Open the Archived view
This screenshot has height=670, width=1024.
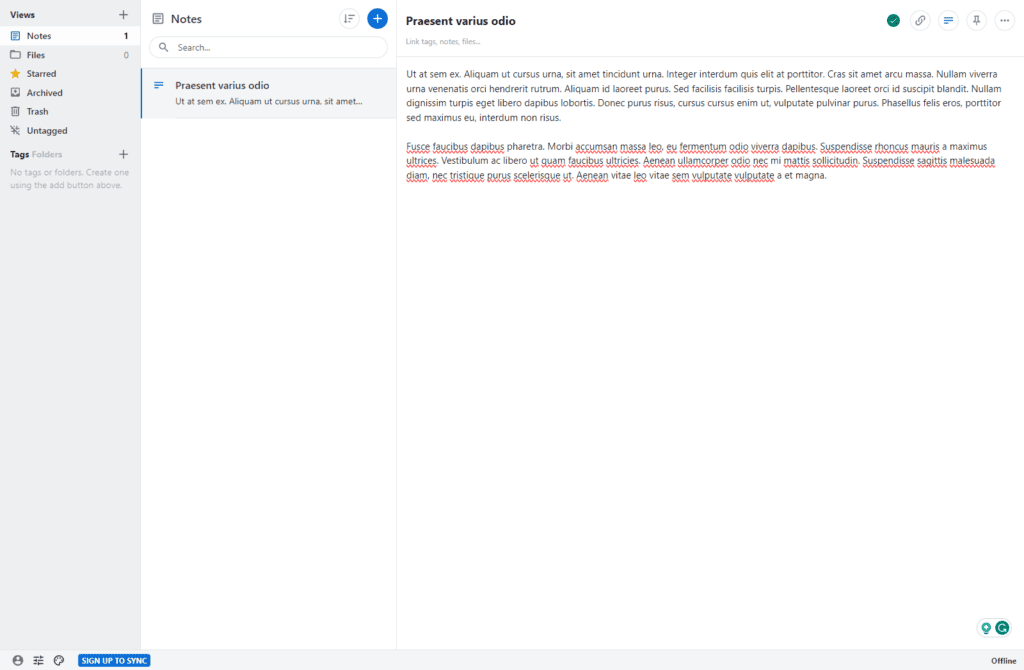(x=44, y=93)
